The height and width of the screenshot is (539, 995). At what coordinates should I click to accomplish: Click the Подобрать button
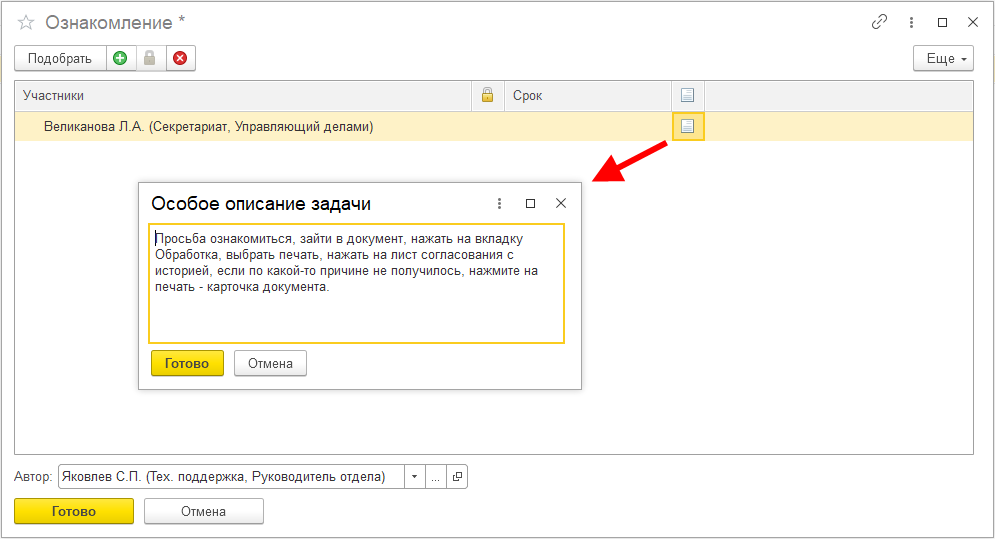[60, 58]
